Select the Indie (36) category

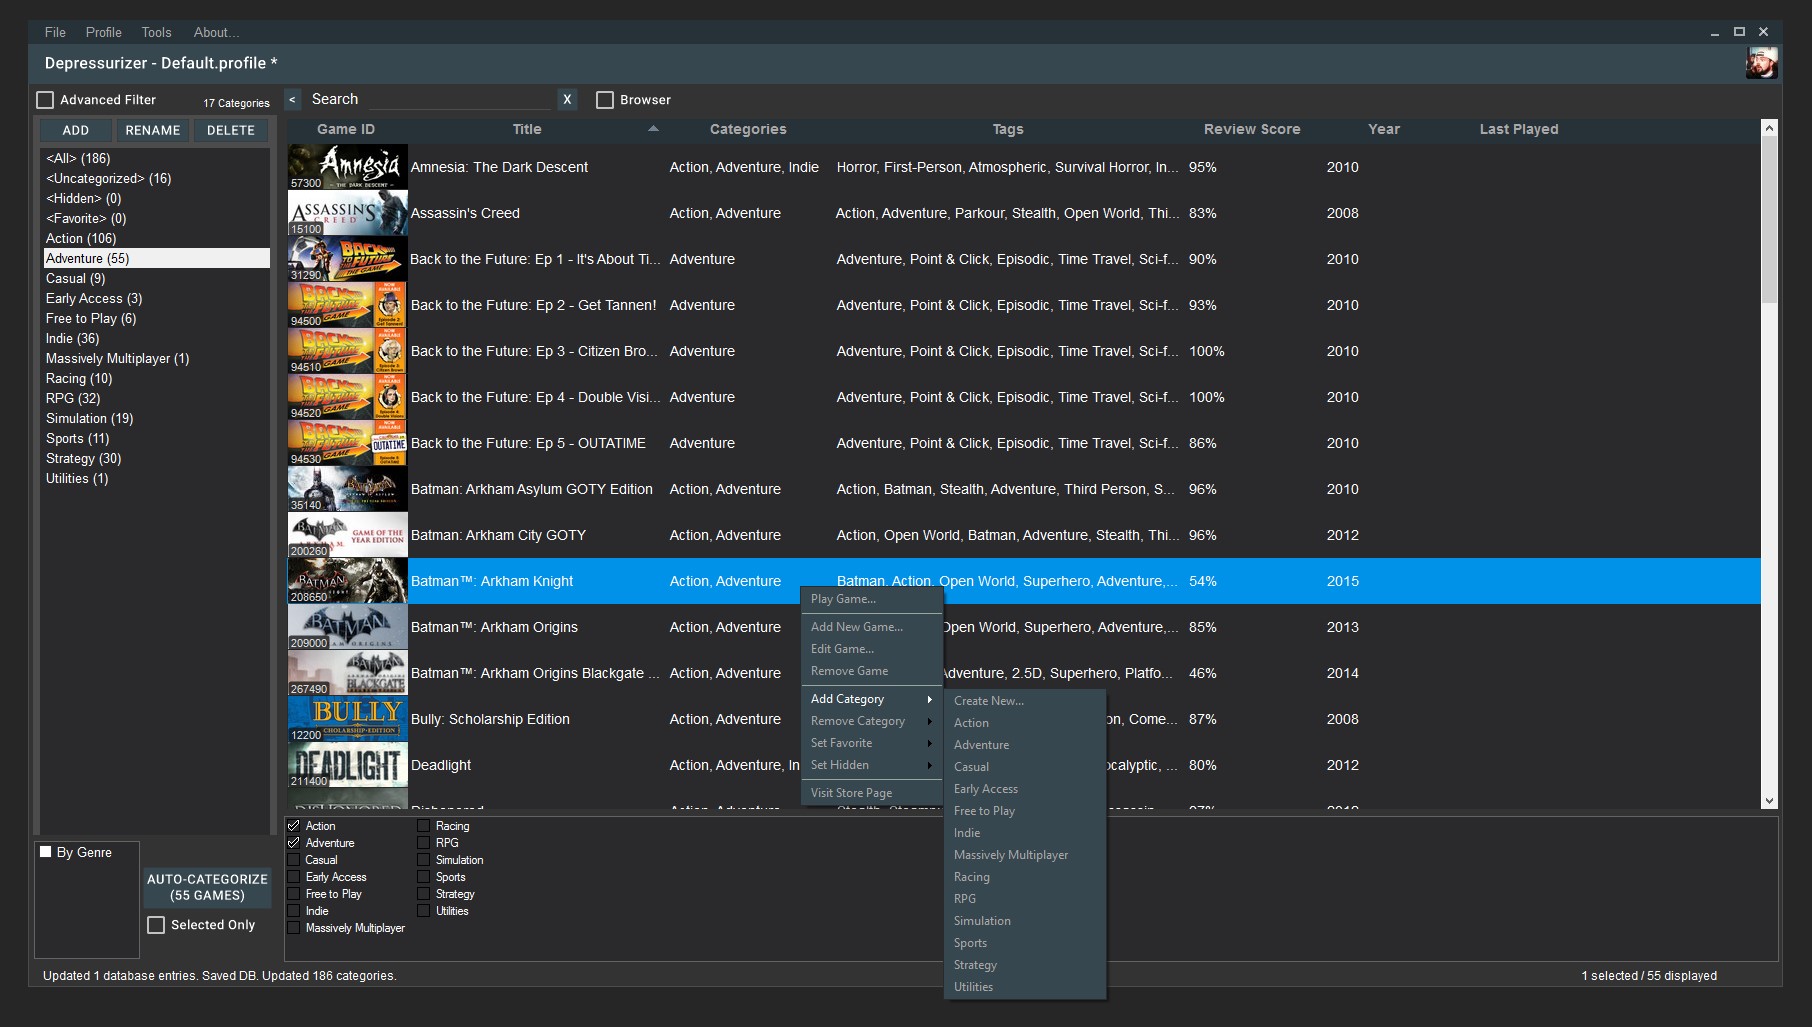pos(156,338)
